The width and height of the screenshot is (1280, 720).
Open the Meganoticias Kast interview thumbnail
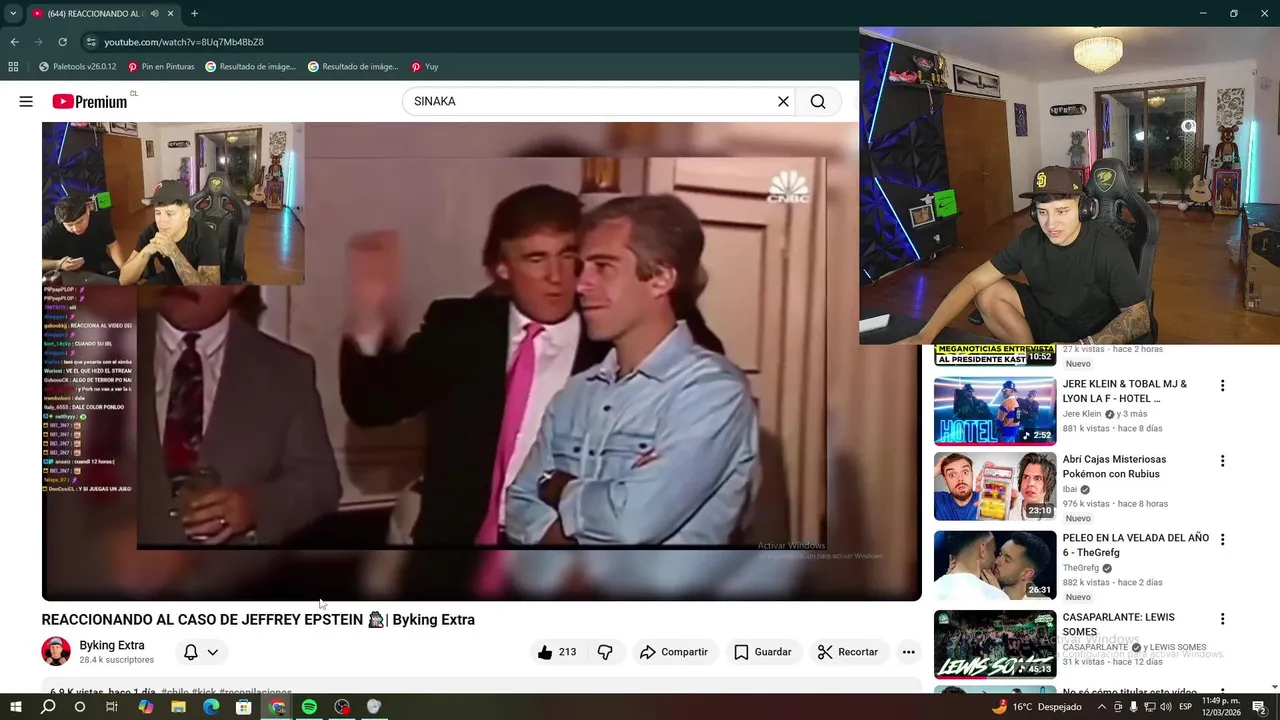coord(995,355)
